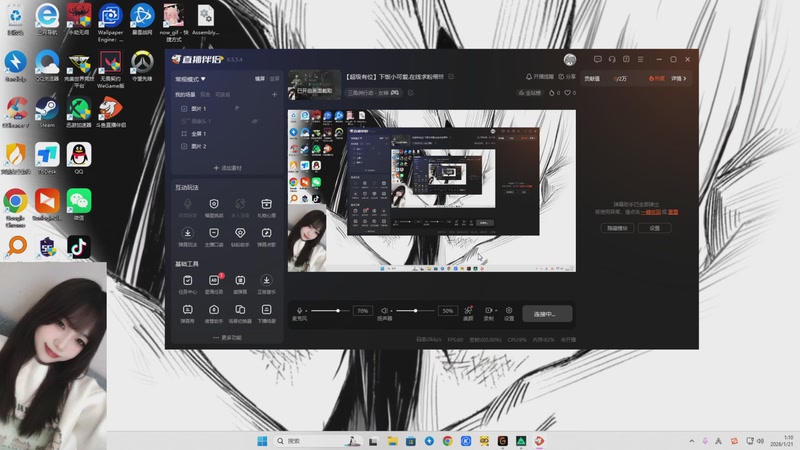Toggle visibility of the 摄像头 1 source
800x450 pixels.
tap(255, 121)
